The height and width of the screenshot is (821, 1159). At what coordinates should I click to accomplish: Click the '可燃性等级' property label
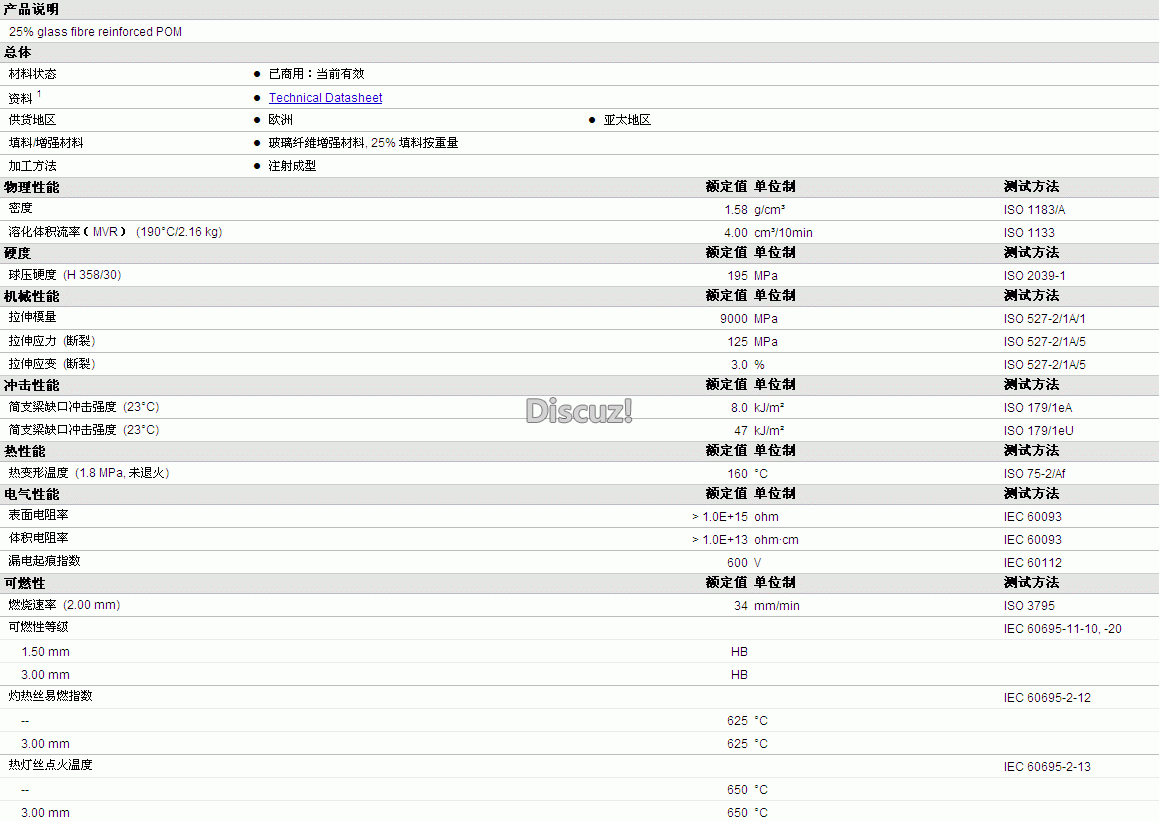pyautogui.click(x=38, y=627)
